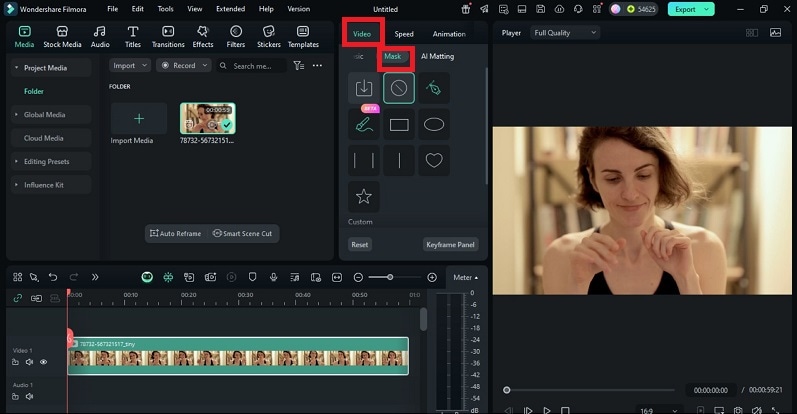Select the star mask shape
The width and height of the screenshot is (797, 414).
click(363, 196)
